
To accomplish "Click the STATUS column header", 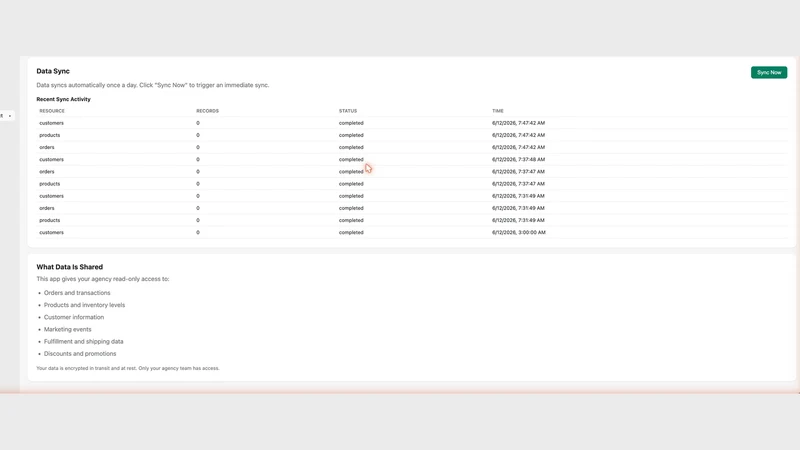I will (348, 111).
